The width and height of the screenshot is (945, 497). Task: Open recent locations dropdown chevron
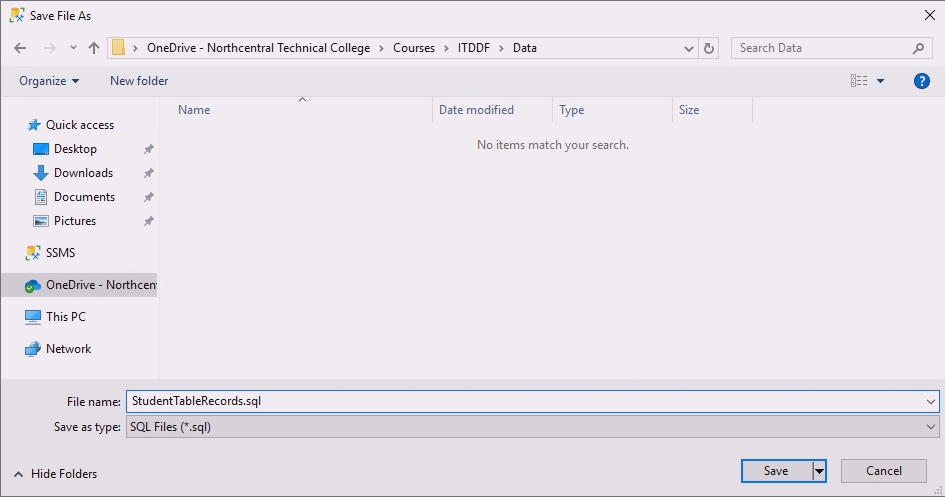click(73, 48)
